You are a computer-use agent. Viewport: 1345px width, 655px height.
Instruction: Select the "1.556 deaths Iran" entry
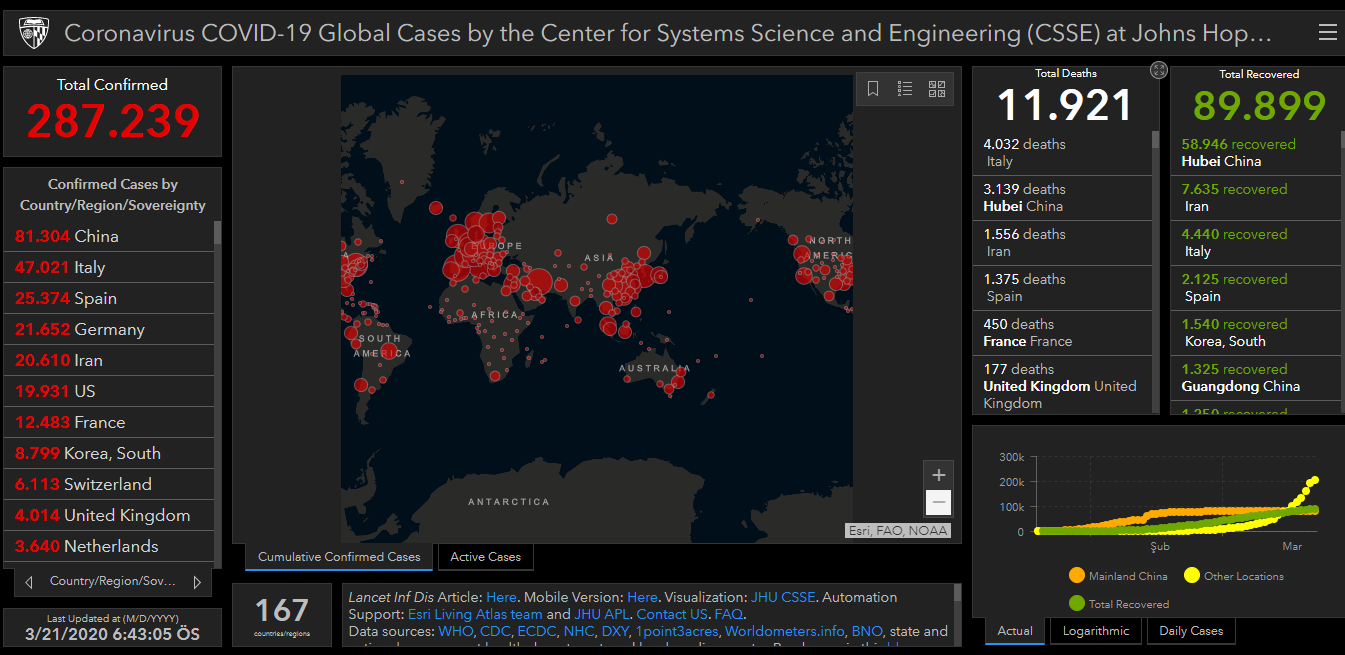(x=1062, y=243)
